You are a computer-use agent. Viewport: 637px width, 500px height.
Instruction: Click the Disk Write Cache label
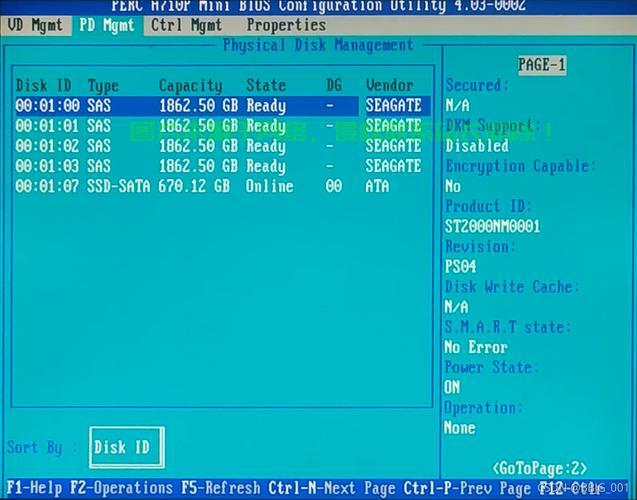coord(511,287)
